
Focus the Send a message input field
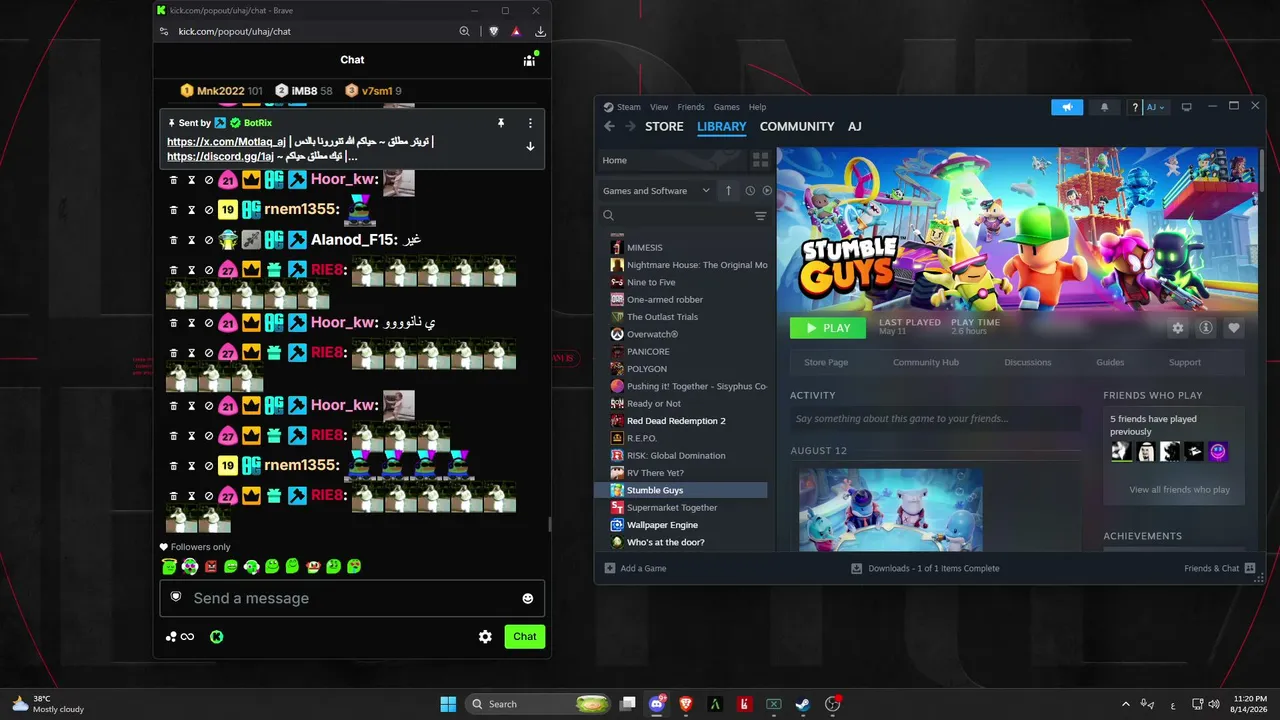(352, 598)
